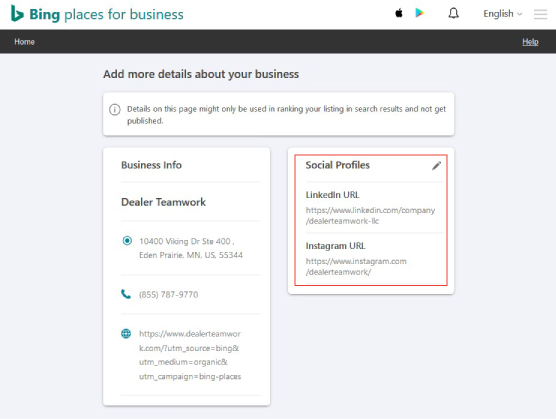
Task: Click the 'Details on this page' notice text
Action: (287, 115)
